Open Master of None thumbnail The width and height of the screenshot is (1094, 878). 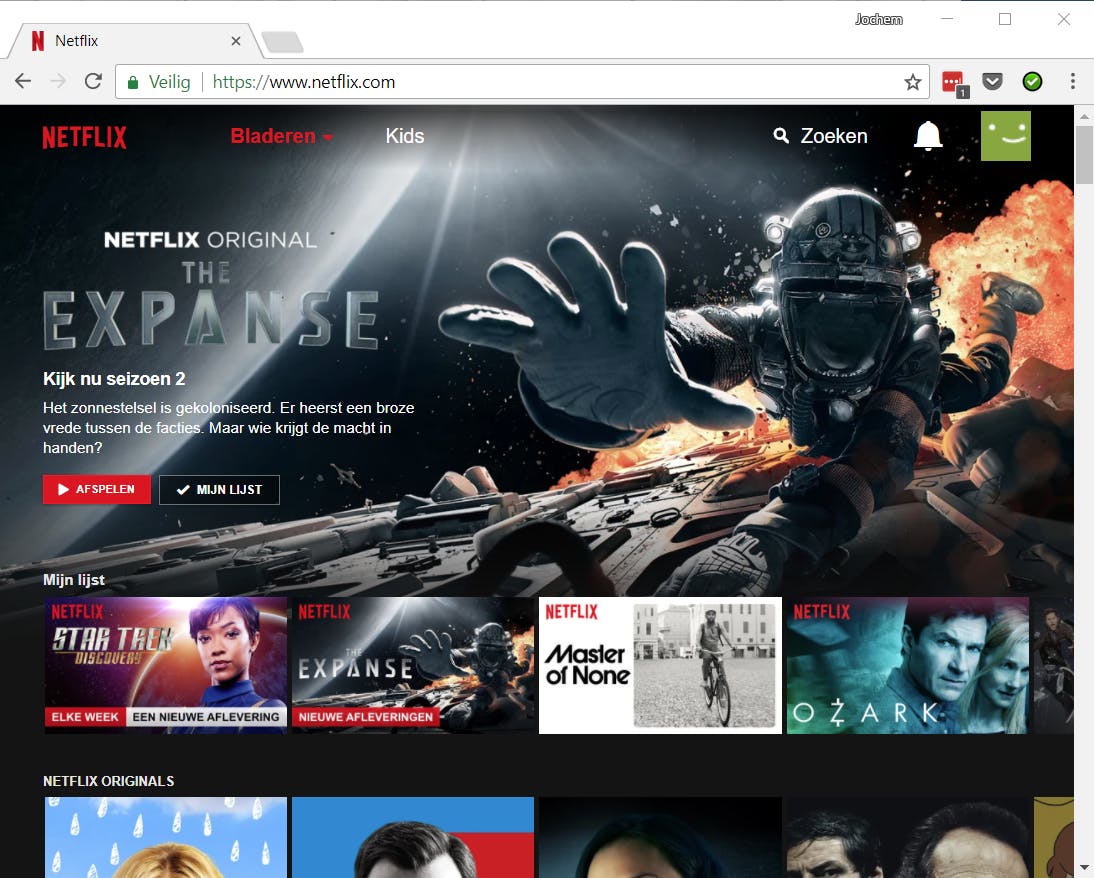click(x=660, y=664)
